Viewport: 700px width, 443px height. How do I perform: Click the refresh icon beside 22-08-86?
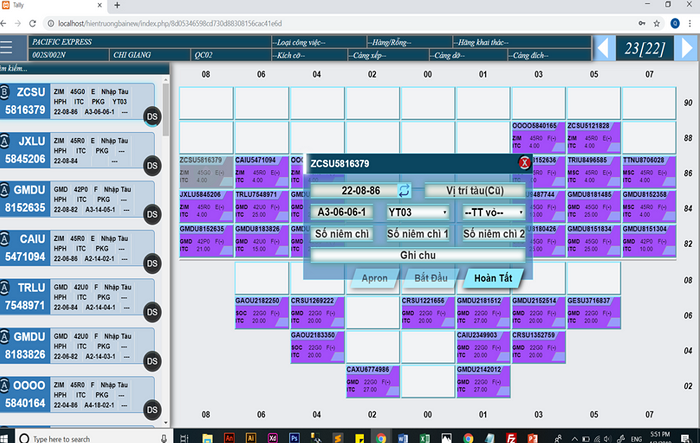pos(404,190)
